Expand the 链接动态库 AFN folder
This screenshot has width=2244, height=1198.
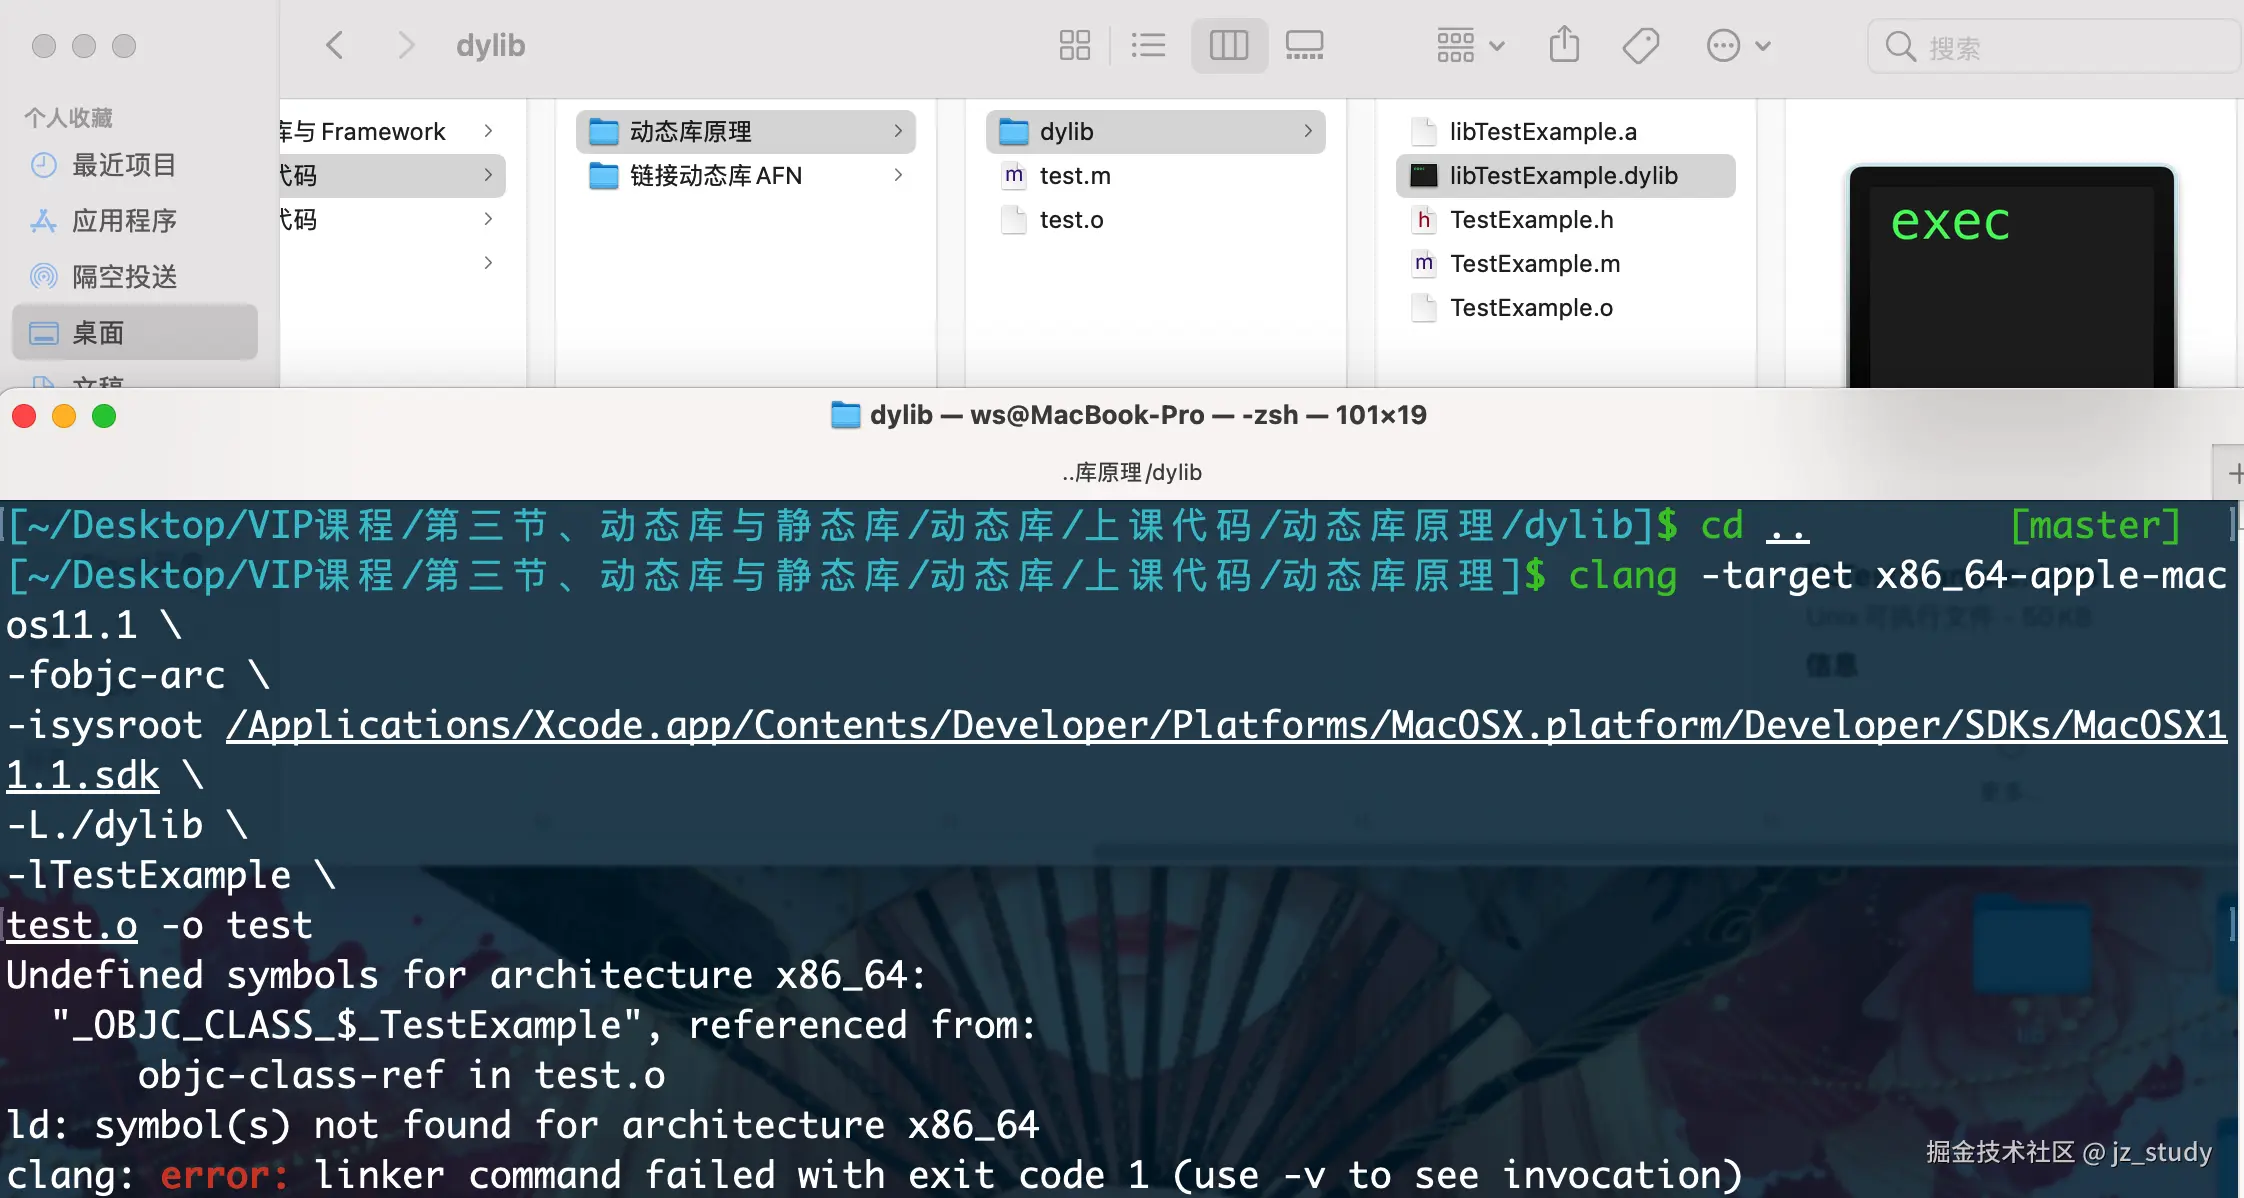tap(716, 175)
